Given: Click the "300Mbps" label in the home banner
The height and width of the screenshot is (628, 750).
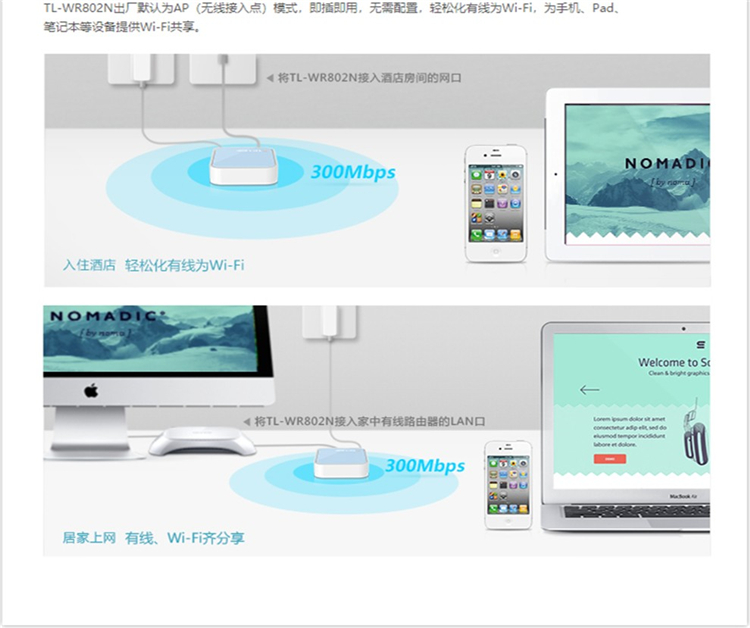Looking at the screenshot, I should tap(425, 465).
